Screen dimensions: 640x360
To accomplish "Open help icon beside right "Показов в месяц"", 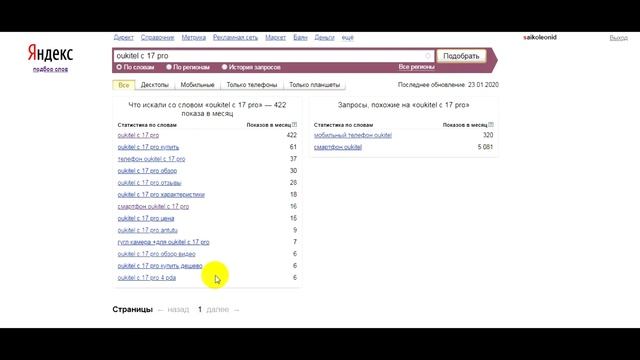I will point(491,125).
